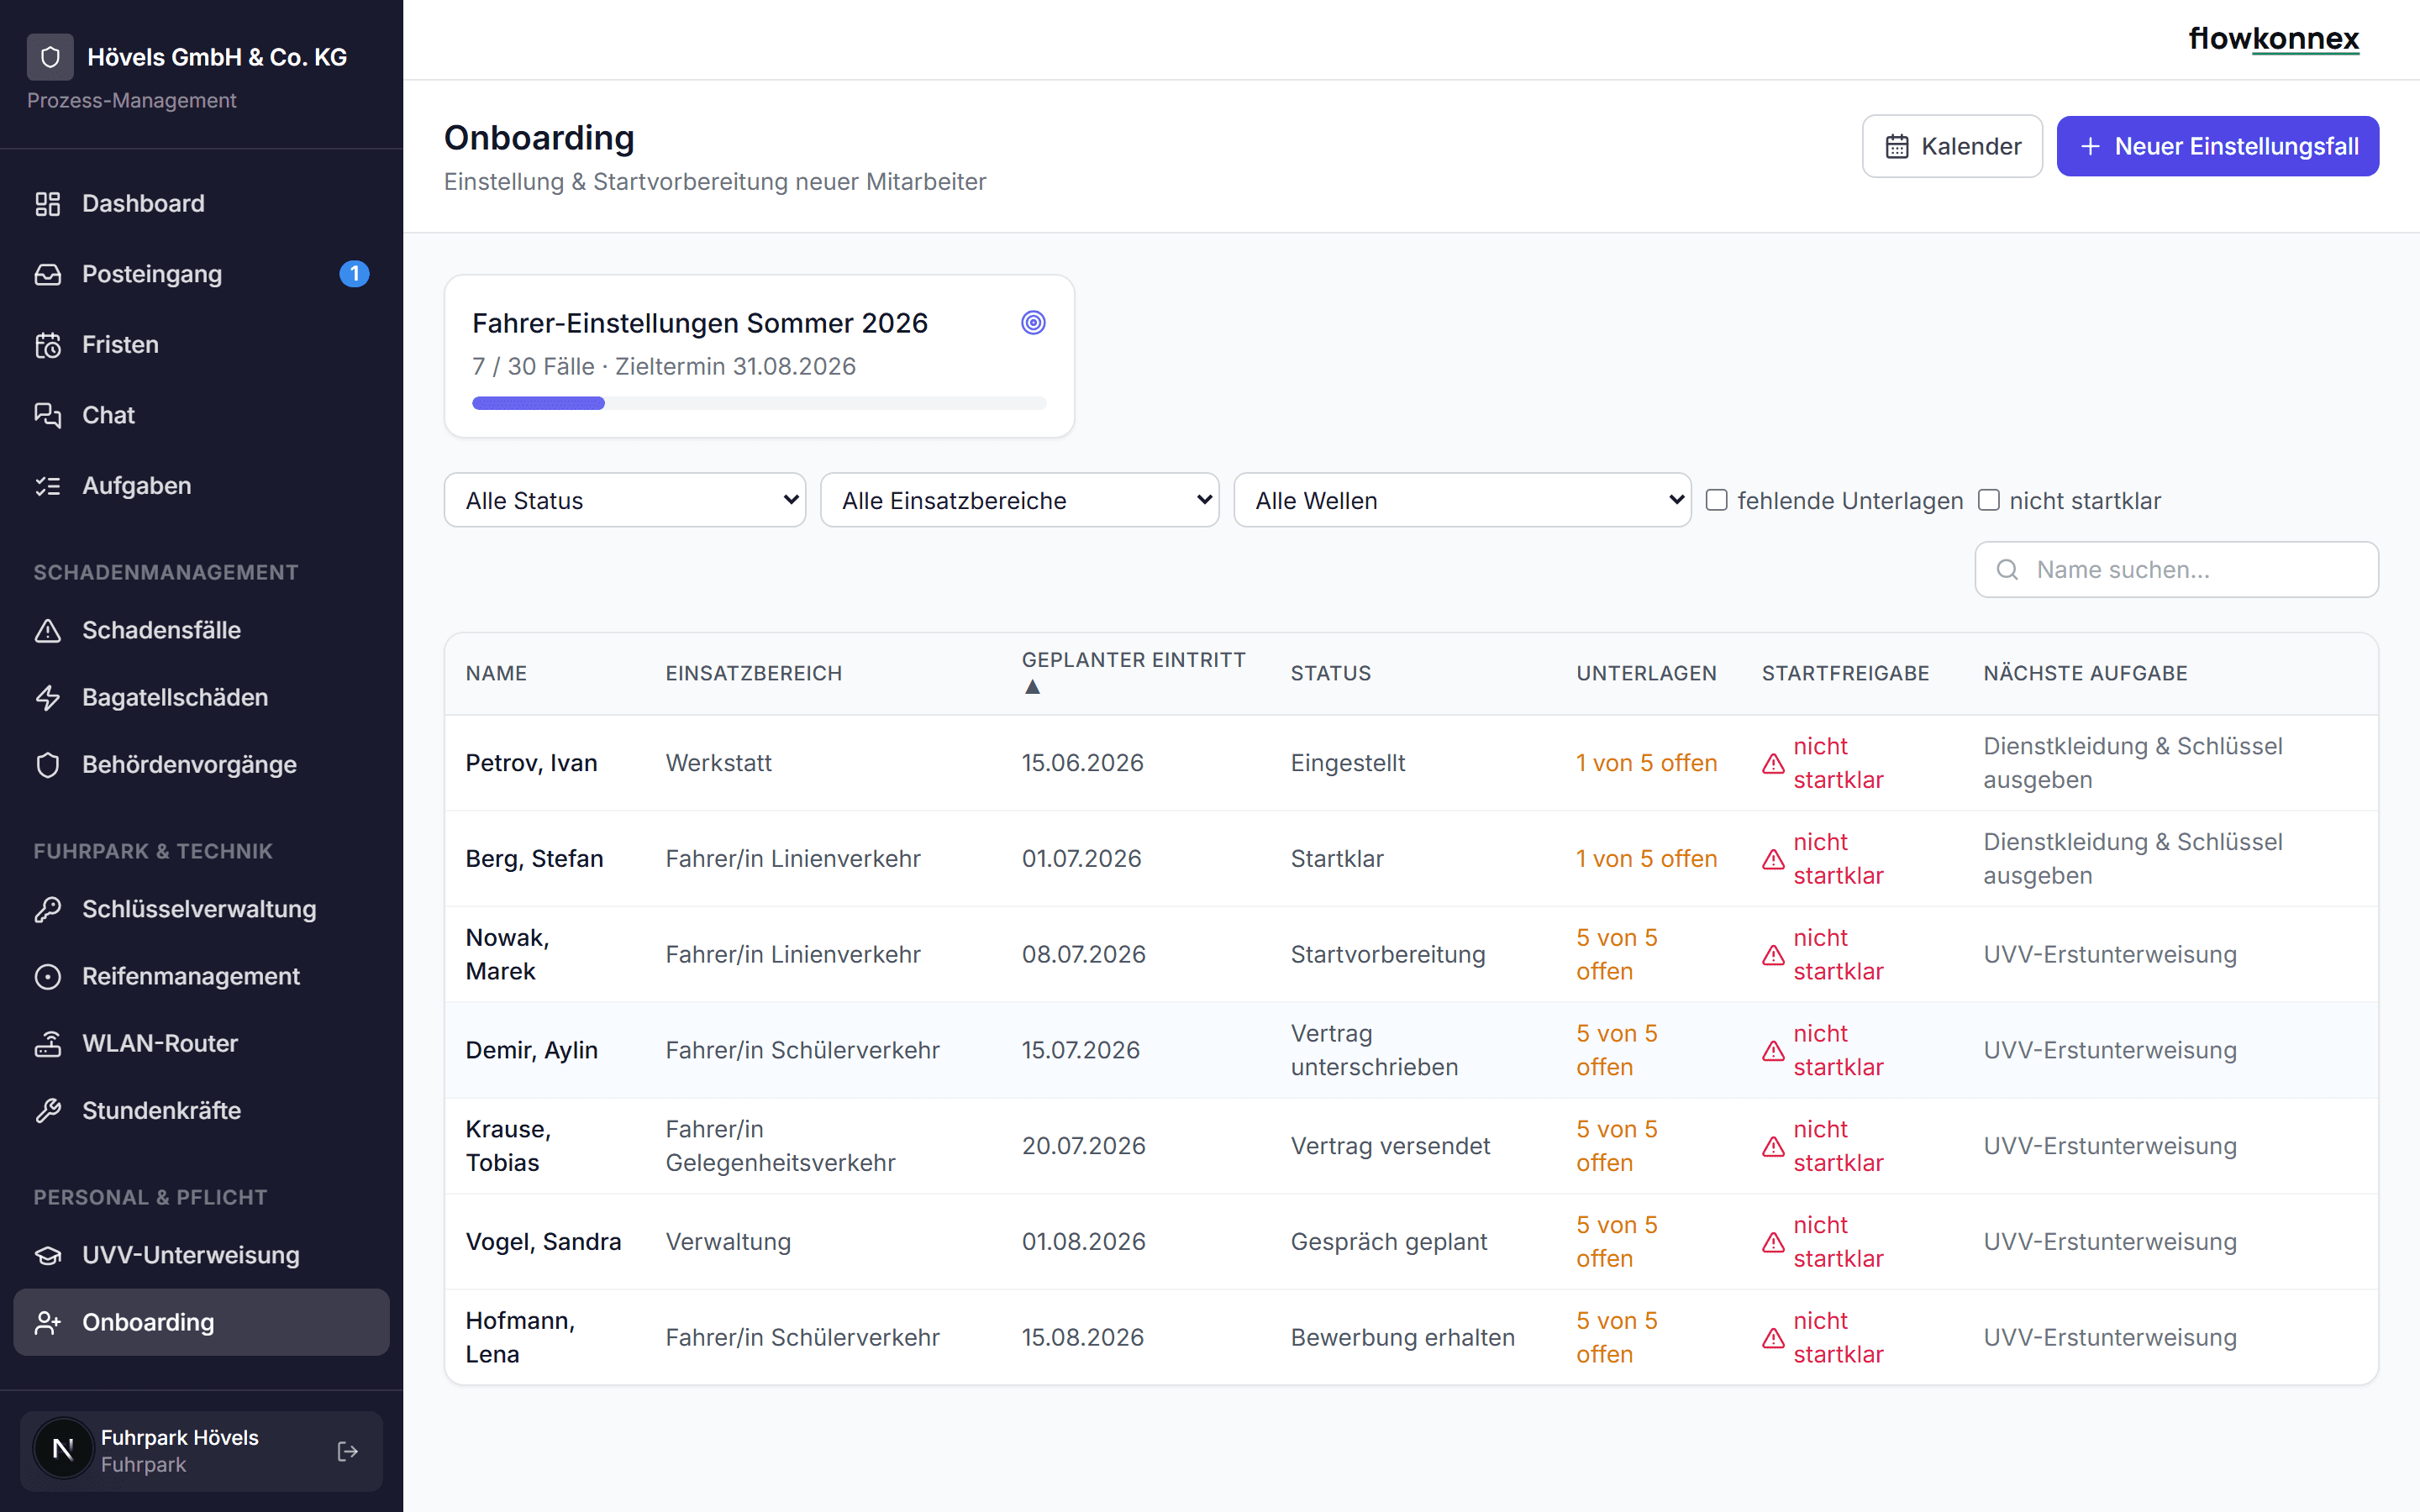The image size is (2420, 1512).
Task: Click 'Fahrer/in Gelegenheitsverkehr' cell
Action: (780, 1146)
